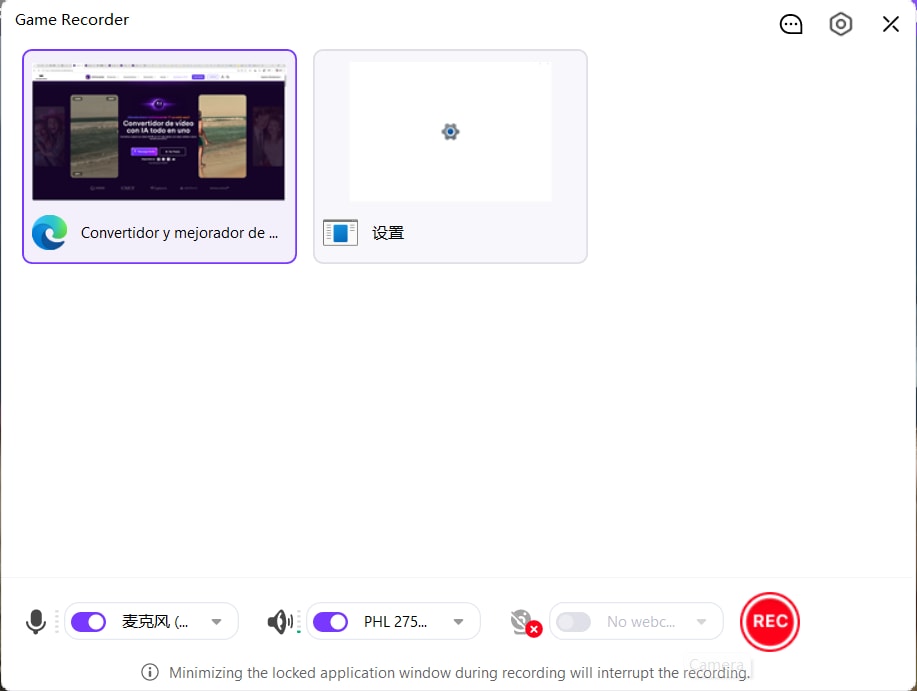Open the feedback chat bubble icon
The image size is (917, 691).
click(791, 24)
